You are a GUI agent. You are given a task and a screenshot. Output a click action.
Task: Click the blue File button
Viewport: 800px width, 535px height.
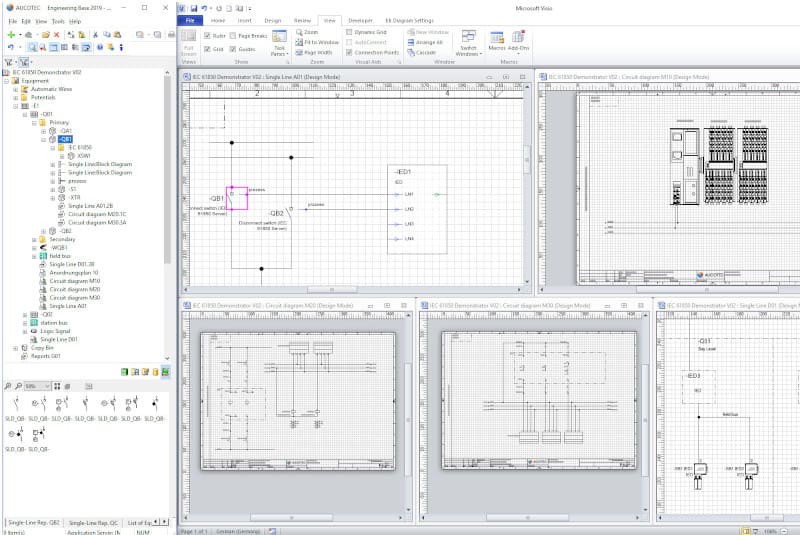[189, 20]
